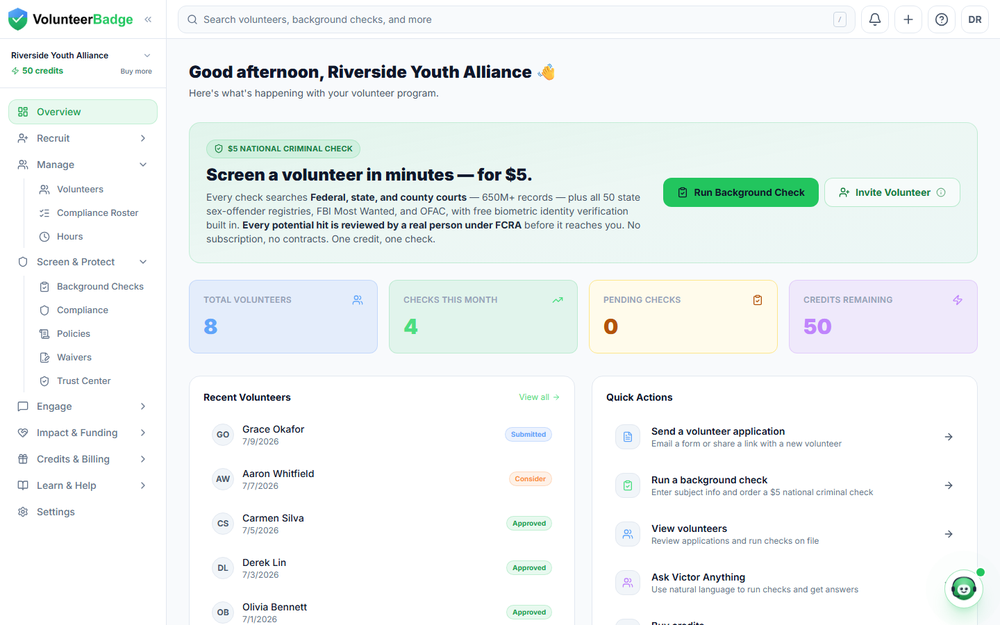1000x625 pixels.
Task: Click Aaron Whitfield's AW avatar
Action: click(223, 479)
